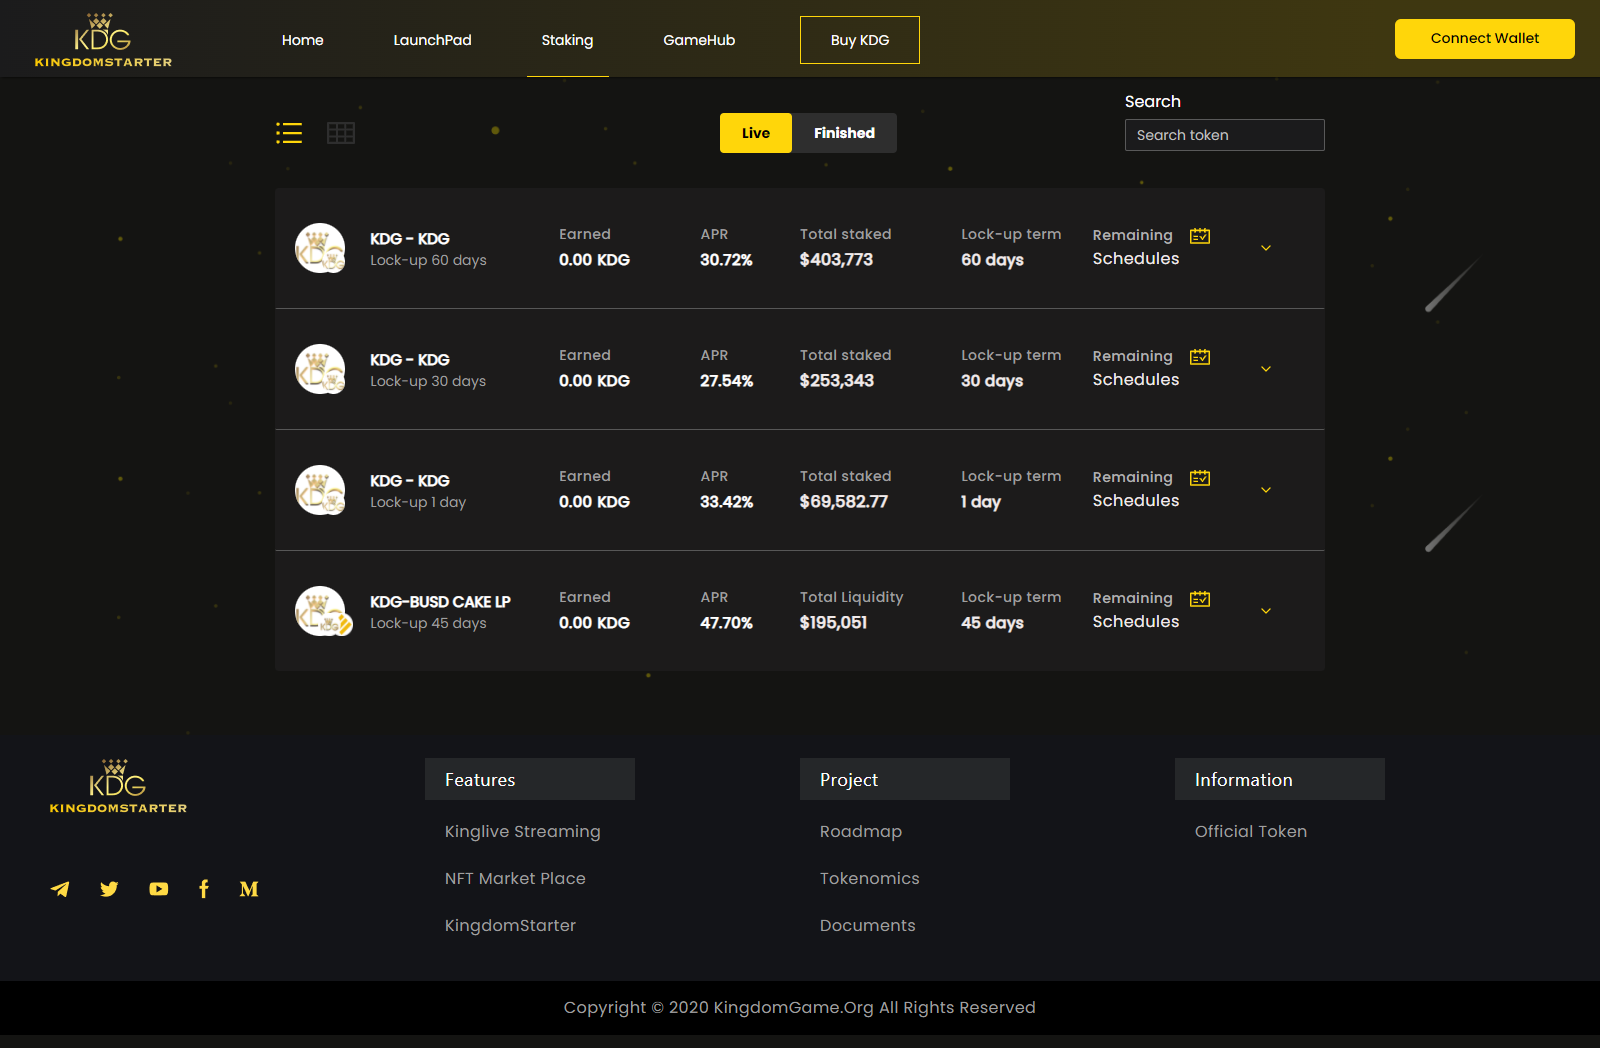The image size is (1600, 1048).
Task: Open Medium social icon in footer
Action: (249, 889)
